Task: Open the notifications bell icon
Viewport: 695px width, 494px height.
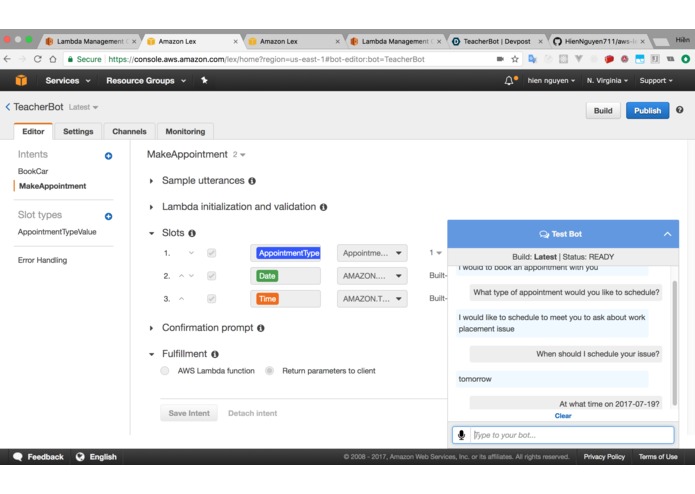Action: pyautogui.click(x=509, y=80)
